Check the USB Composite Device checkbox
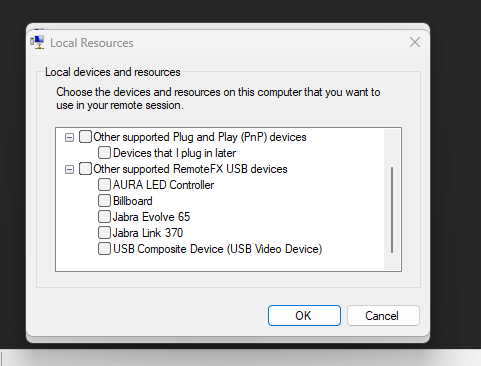Screen dimensions: 481x366 click(104, 249)
